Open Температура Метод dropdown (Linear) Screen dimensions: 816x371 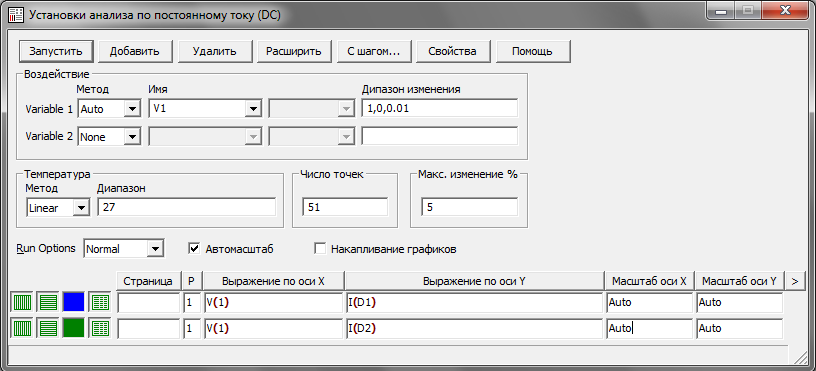point(58,208)
